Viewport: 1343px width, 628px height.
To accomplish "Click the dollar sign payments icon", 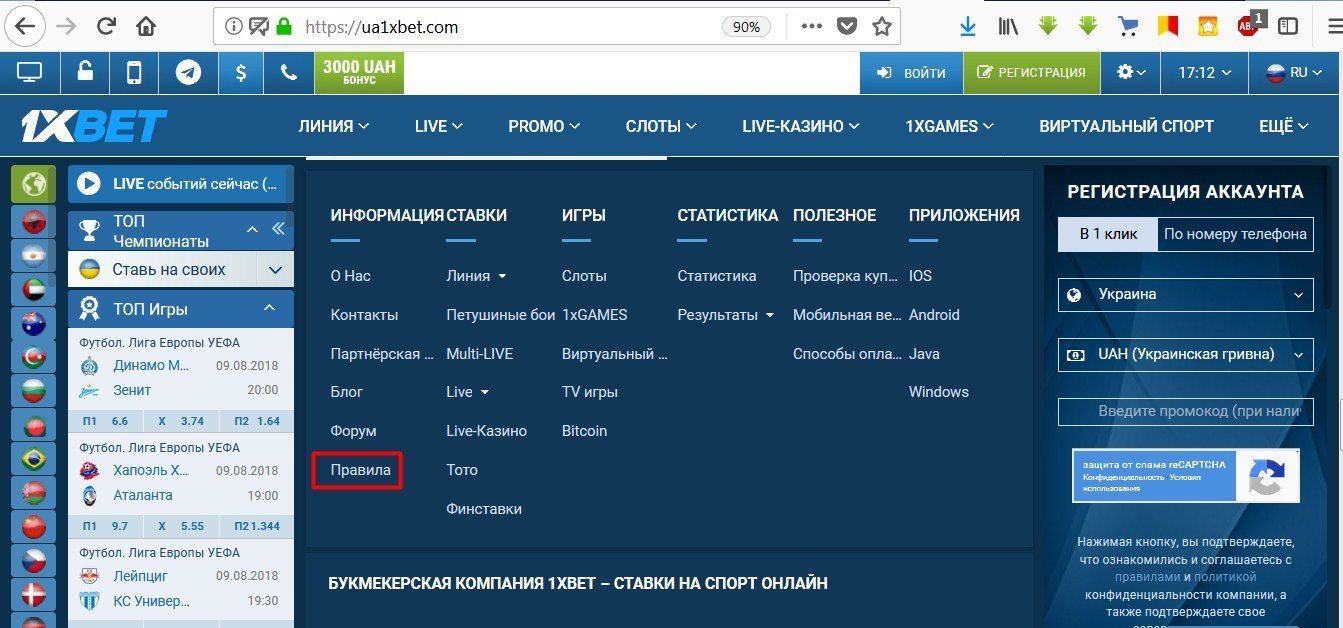I will [x=240, y=72].
